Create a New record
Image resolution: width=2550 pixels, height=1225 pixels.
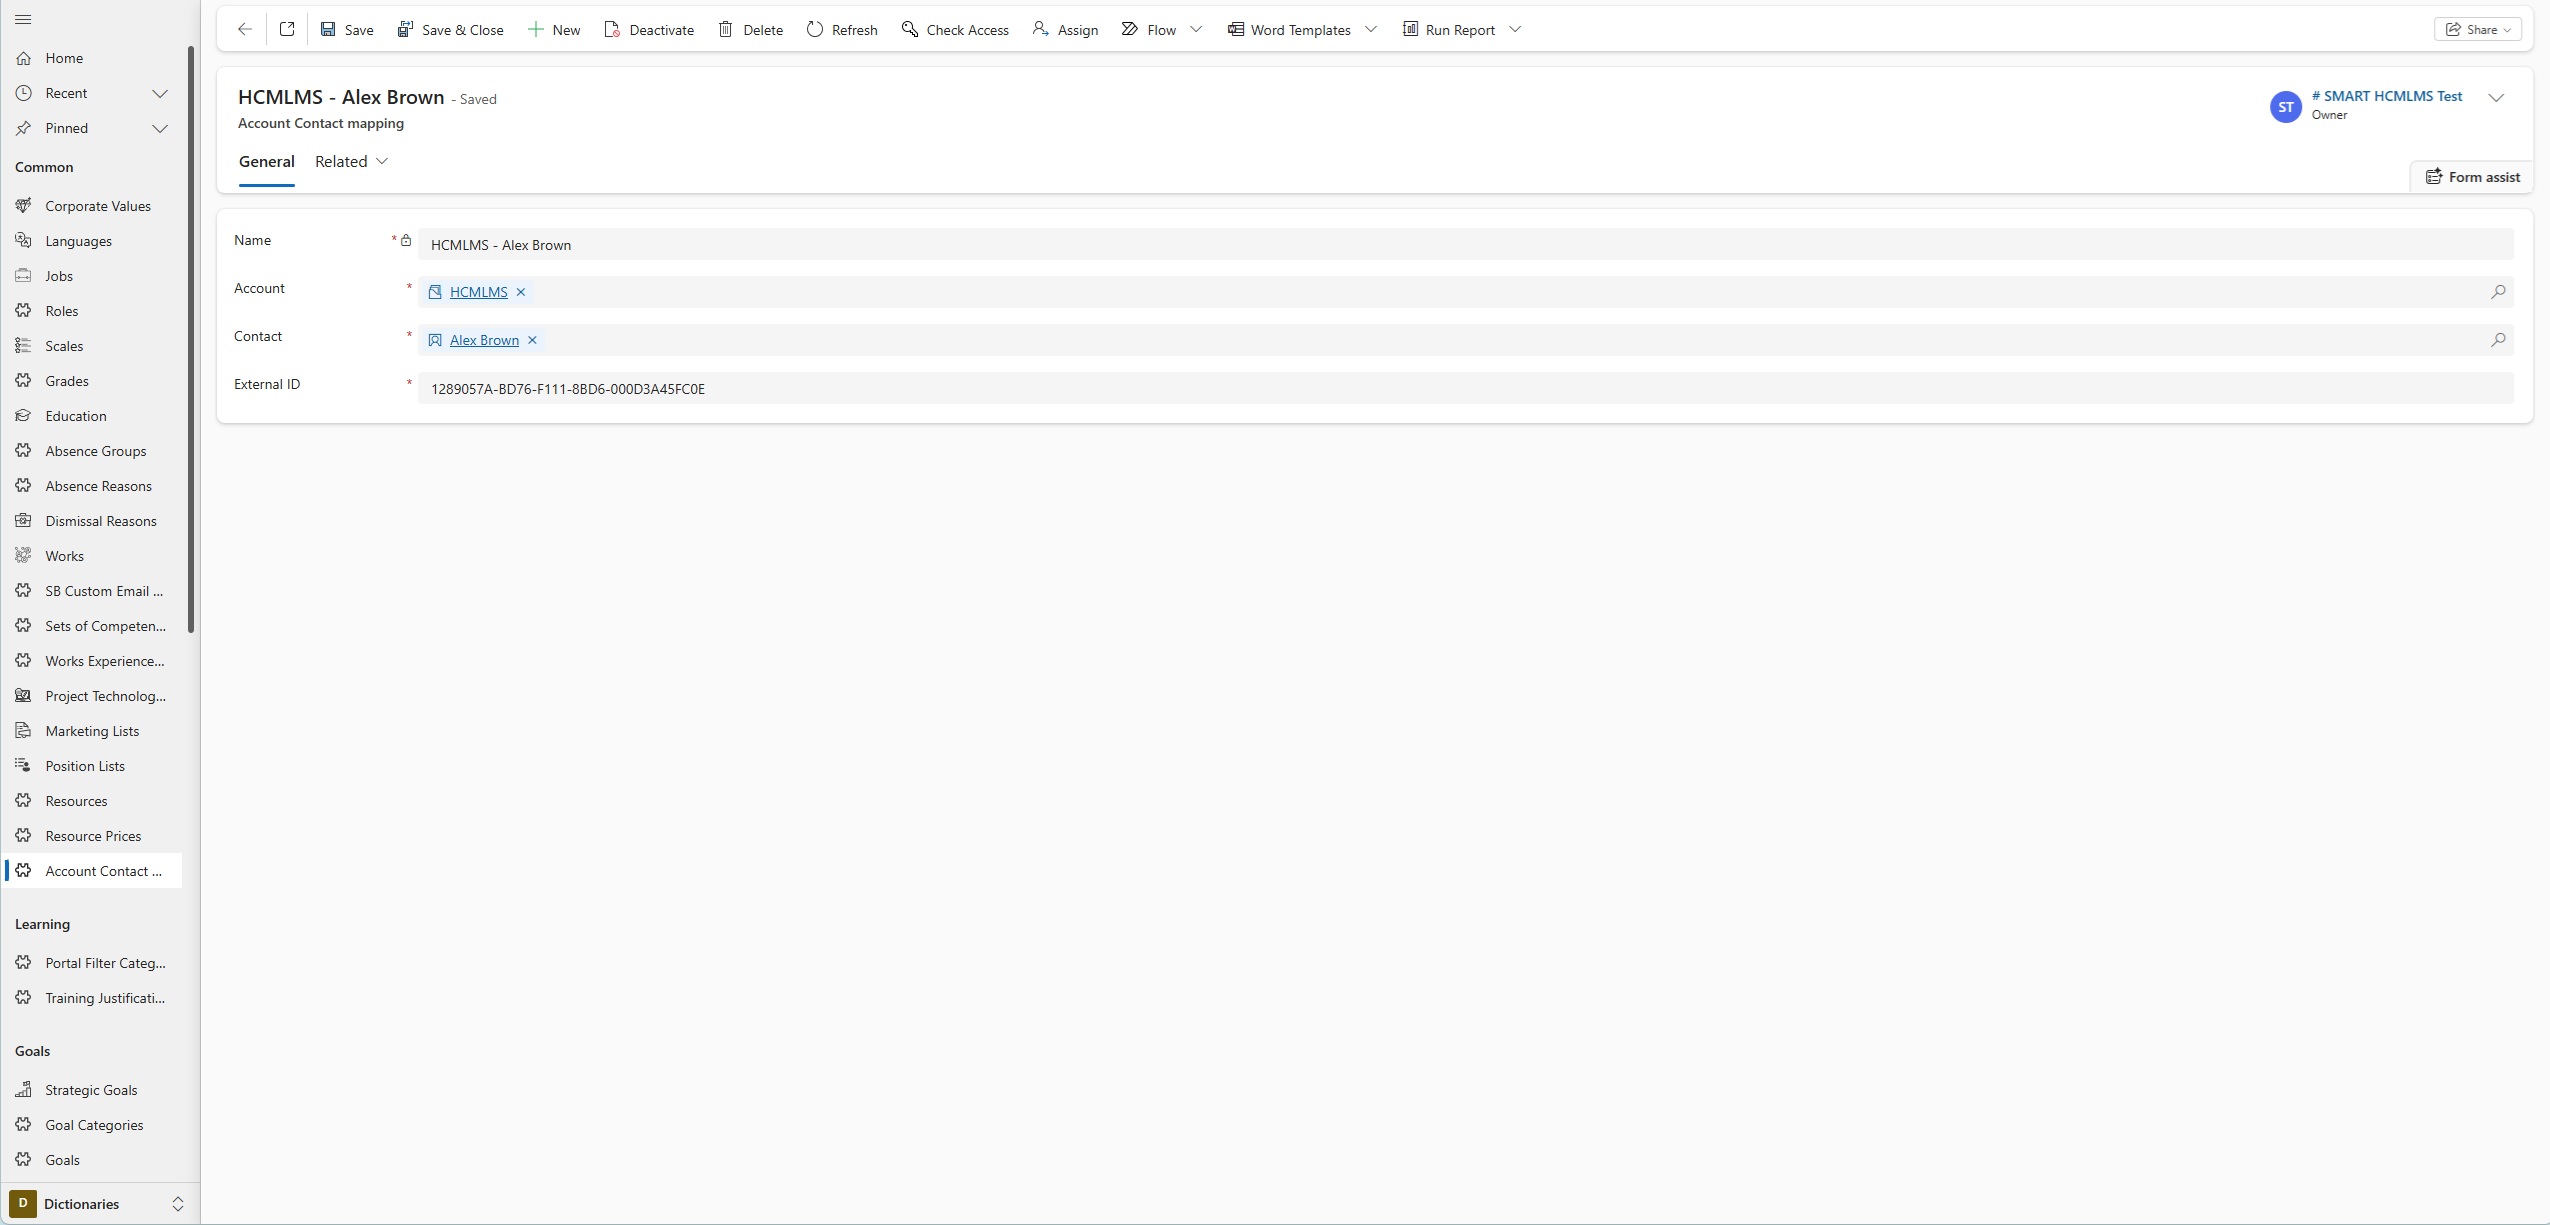[x=553, y=30]
